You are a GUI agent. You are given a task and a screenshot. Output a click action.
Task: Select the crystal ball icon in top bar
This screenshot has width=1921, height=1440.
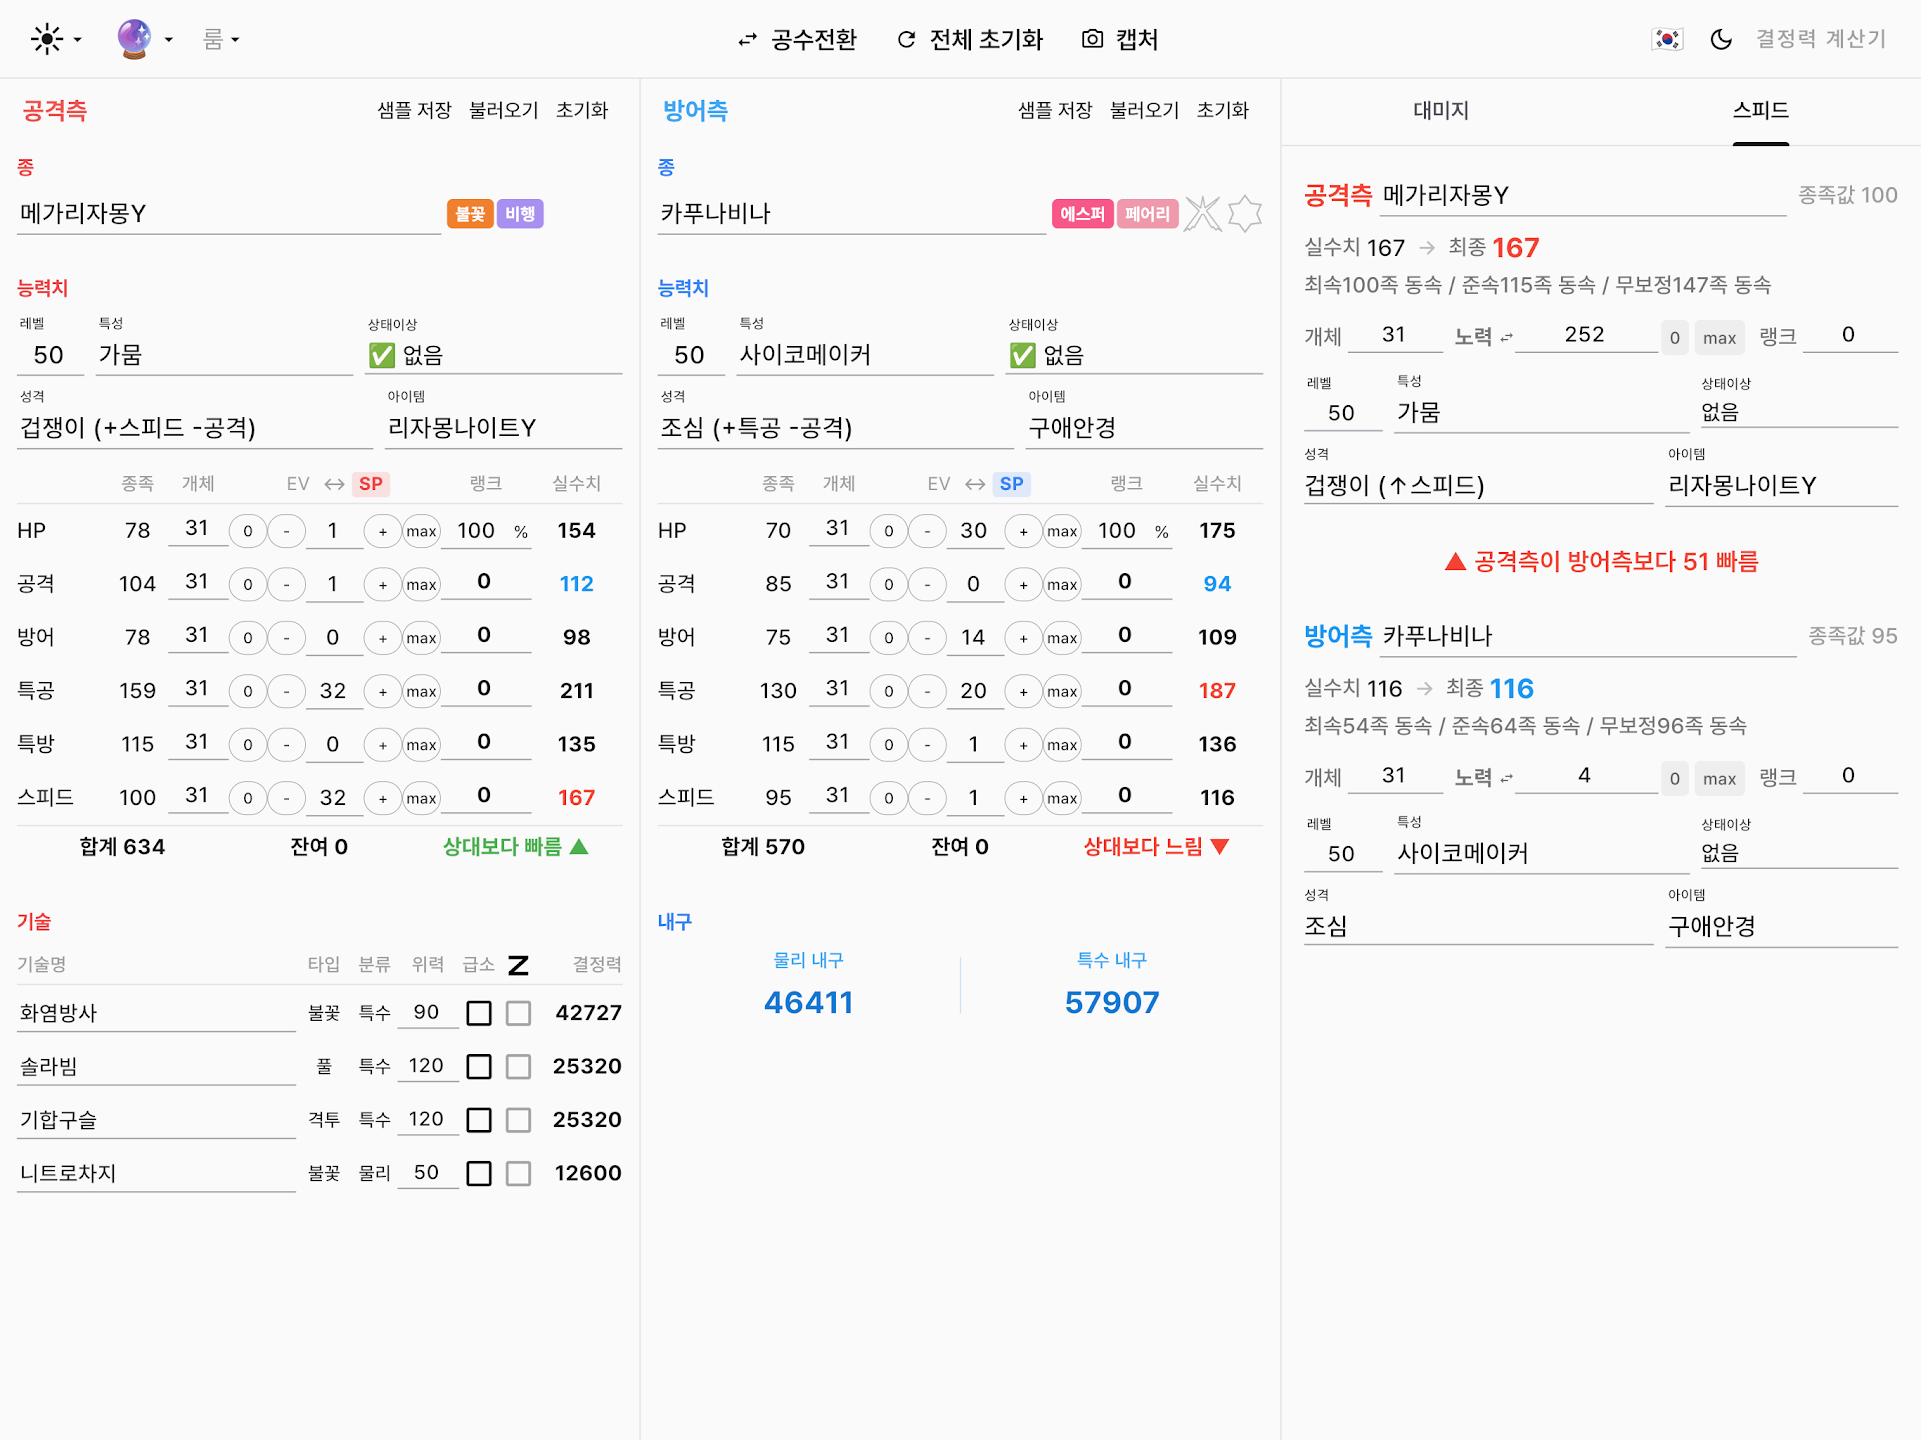(135, 39)
